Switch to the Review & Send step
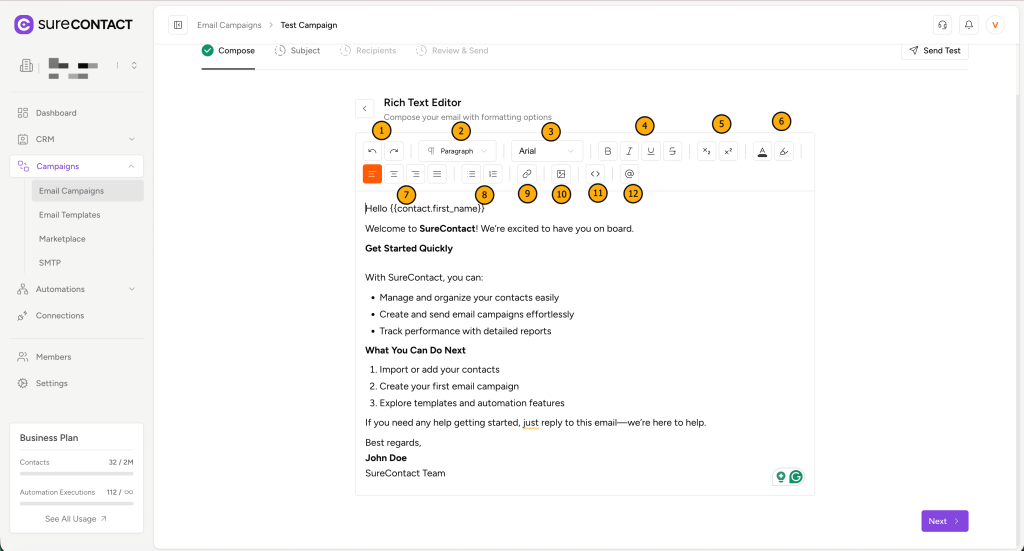Viewport: 1024px width, 551px height. click(x=452, y=50)
